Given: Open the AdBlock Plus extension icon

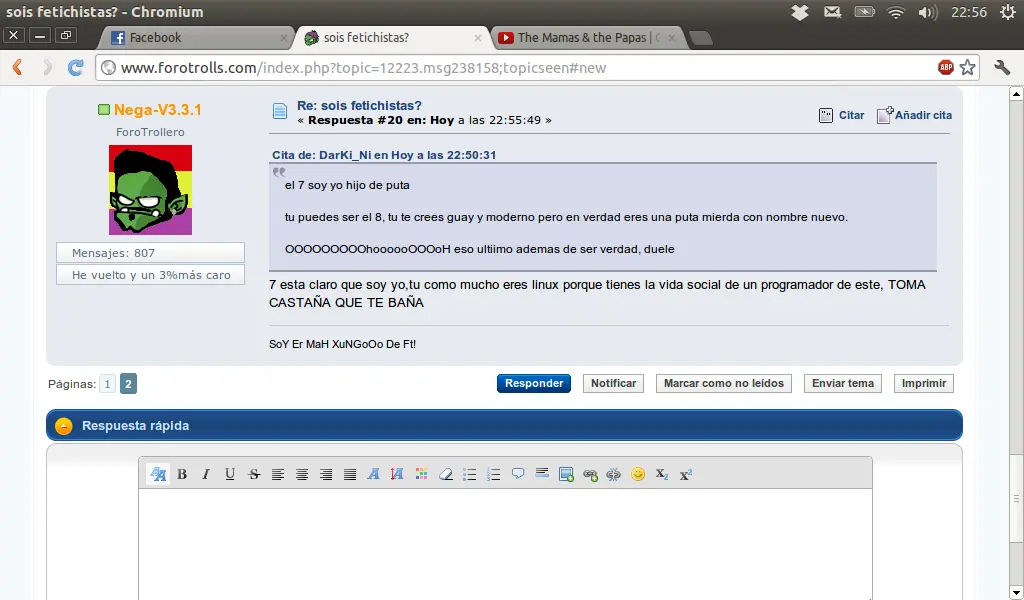Looking at the screenshot, I should pyautogui.click(x=946, y=67).
